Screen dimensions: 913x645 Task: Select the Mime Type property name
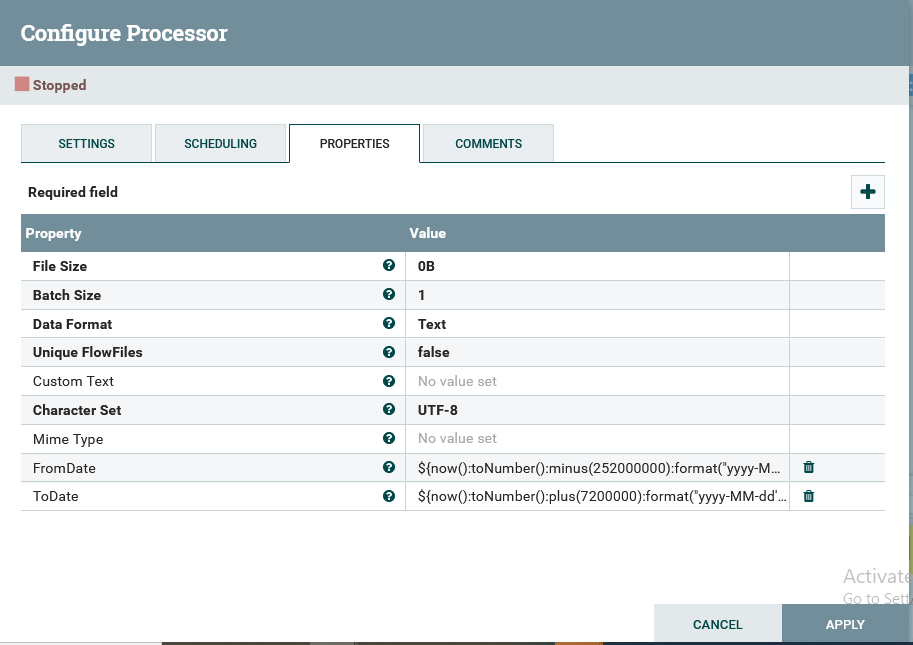[x=68, y=439]
